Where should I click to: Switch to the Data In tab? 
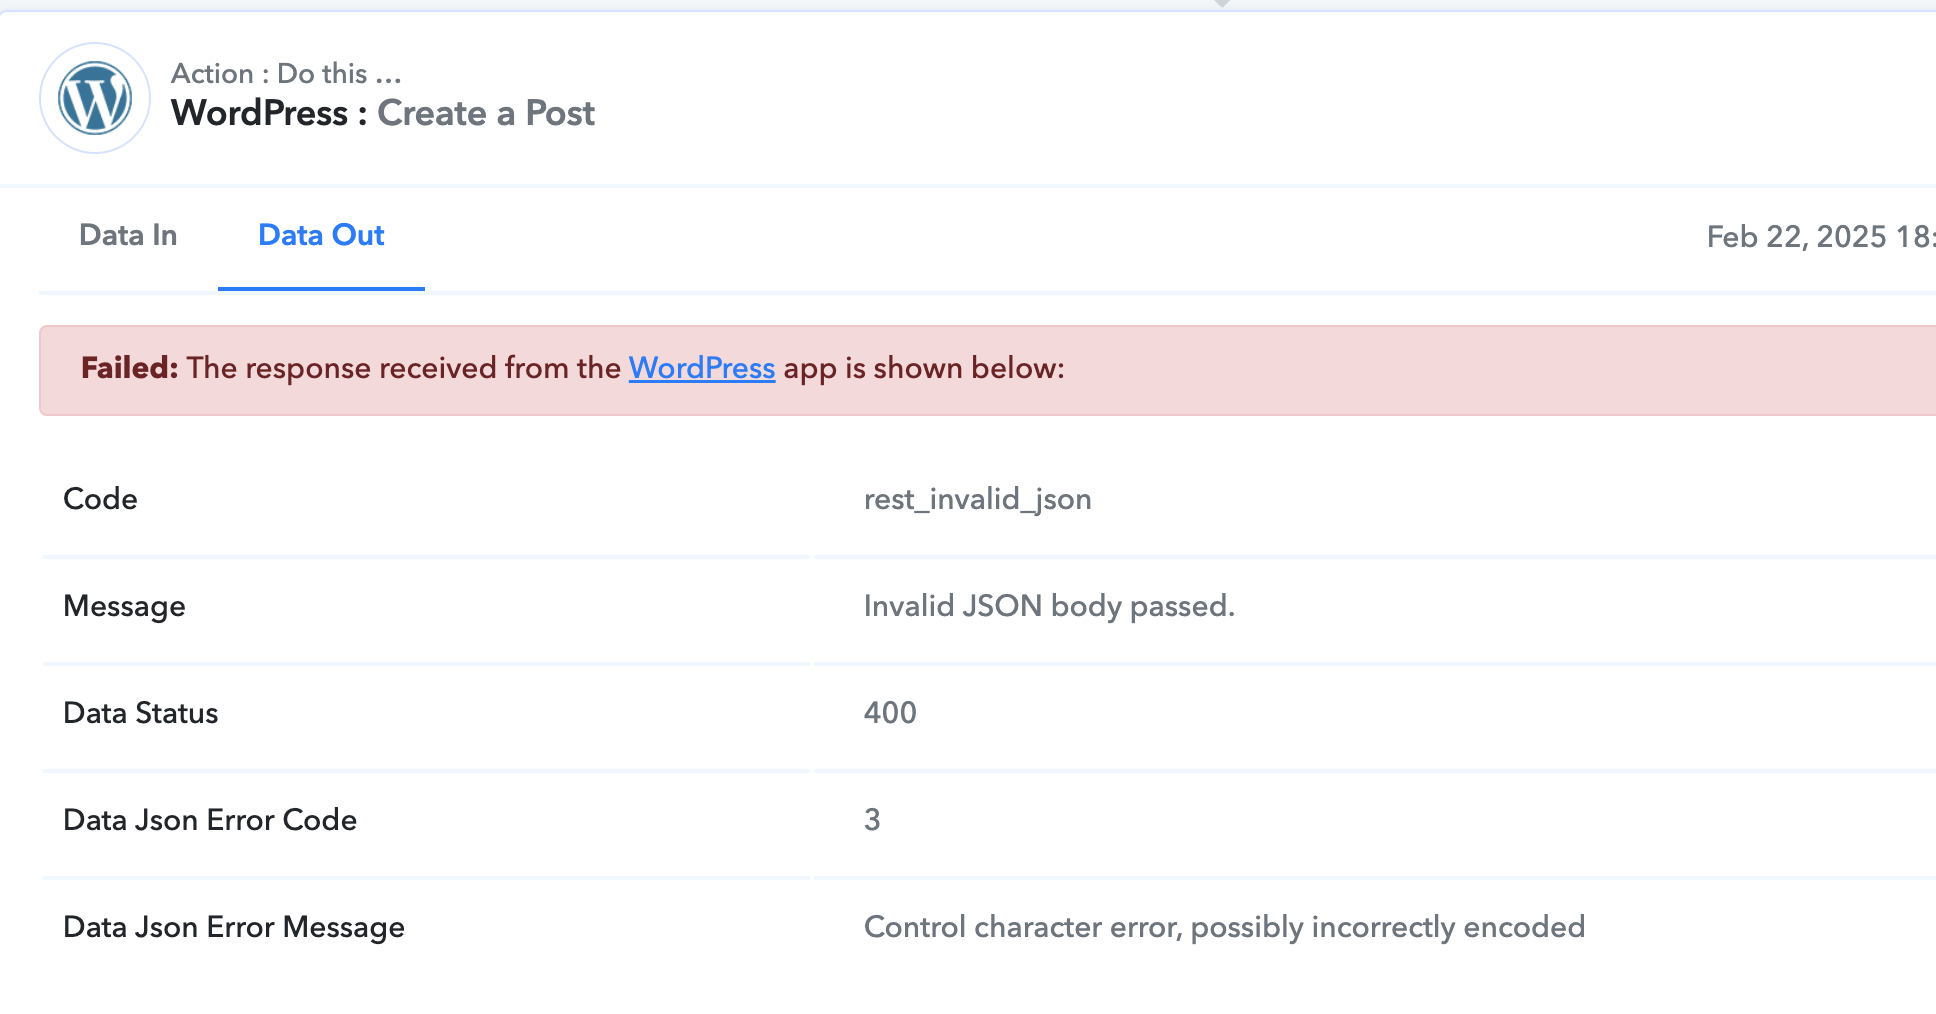[x=128, y=235]
